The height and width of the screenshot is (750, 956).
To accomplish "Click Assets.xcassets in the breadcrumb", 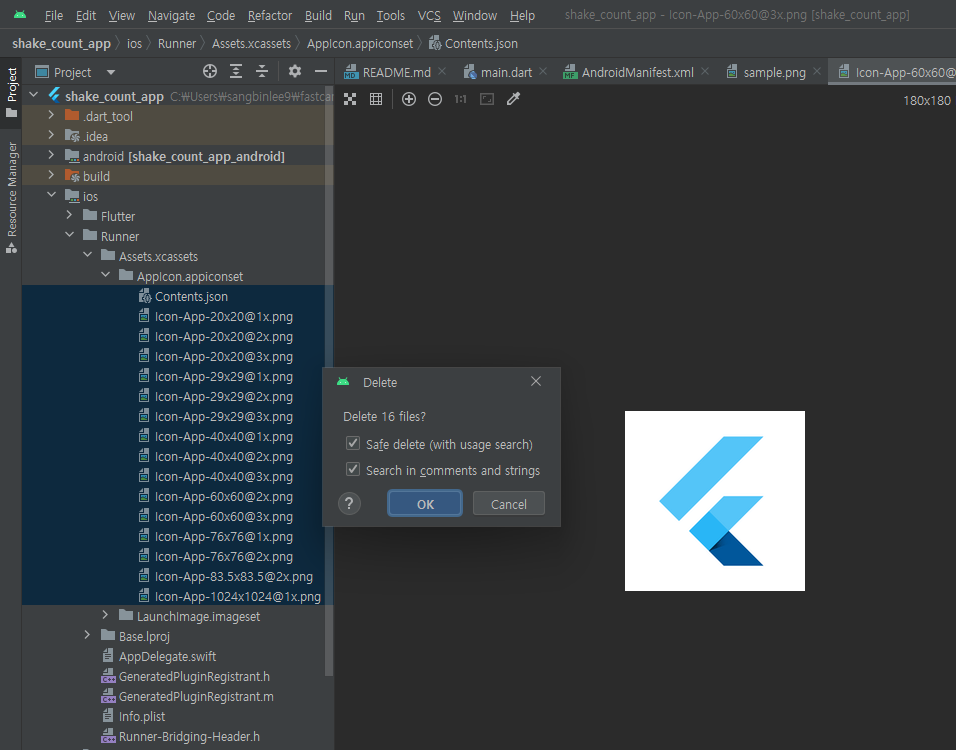I will point(251,44).
